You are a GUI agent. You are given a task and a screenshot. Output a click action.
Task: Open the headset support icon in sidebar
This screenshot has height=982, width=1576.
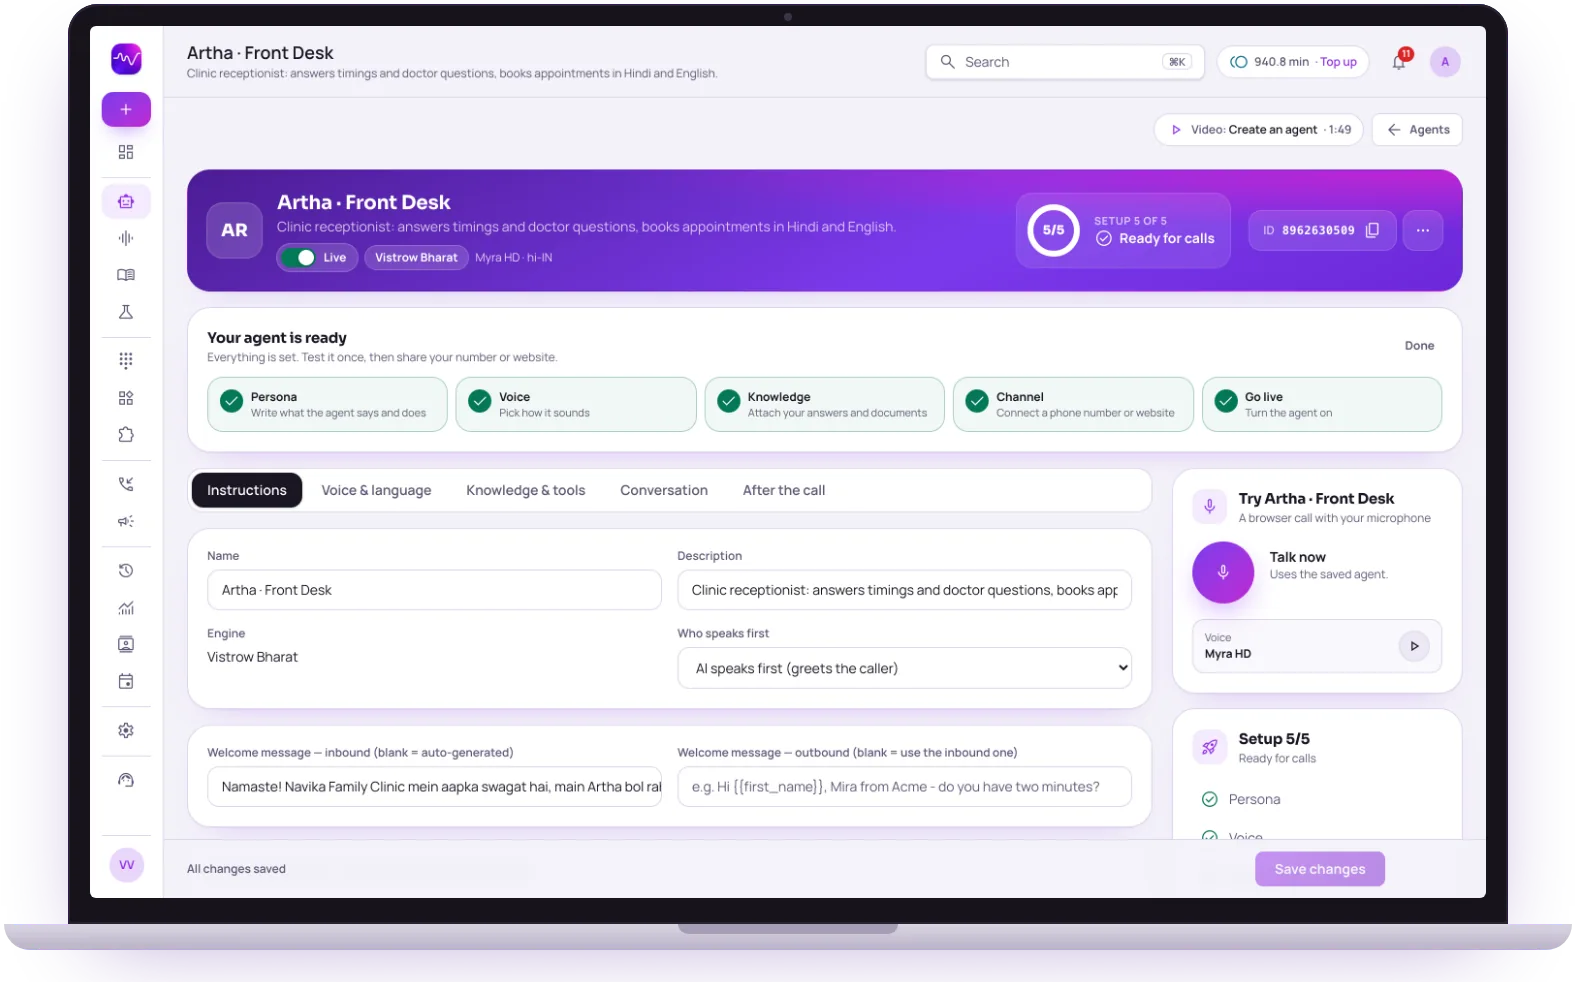[126, 780]
